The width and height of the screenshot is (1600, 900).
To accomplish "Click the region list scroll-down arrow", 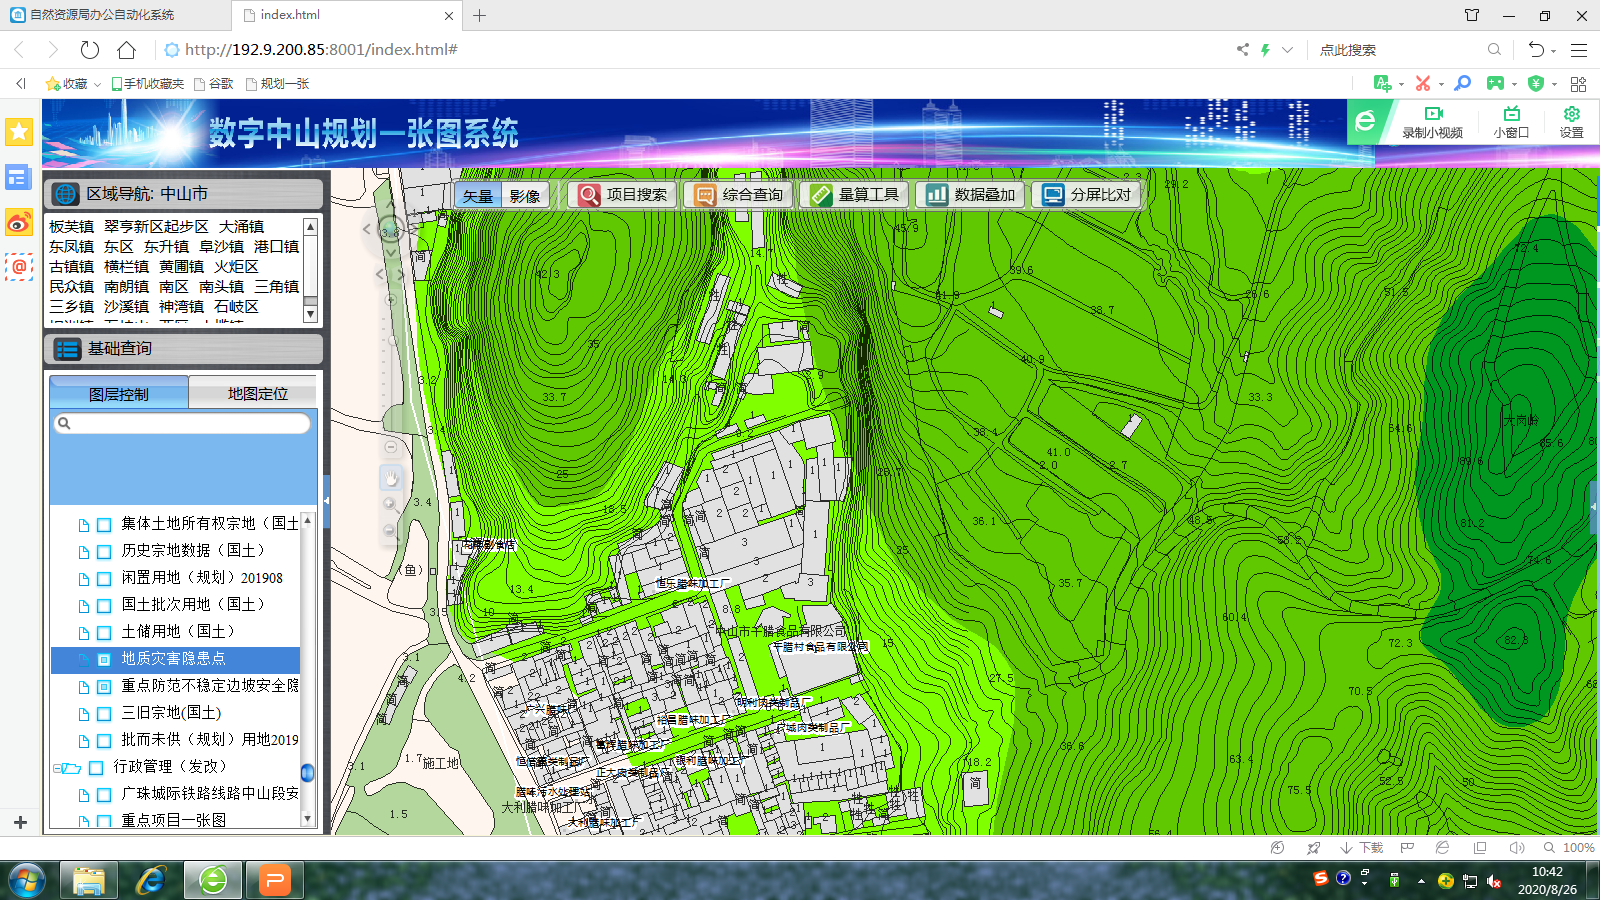I will point(310,314).
